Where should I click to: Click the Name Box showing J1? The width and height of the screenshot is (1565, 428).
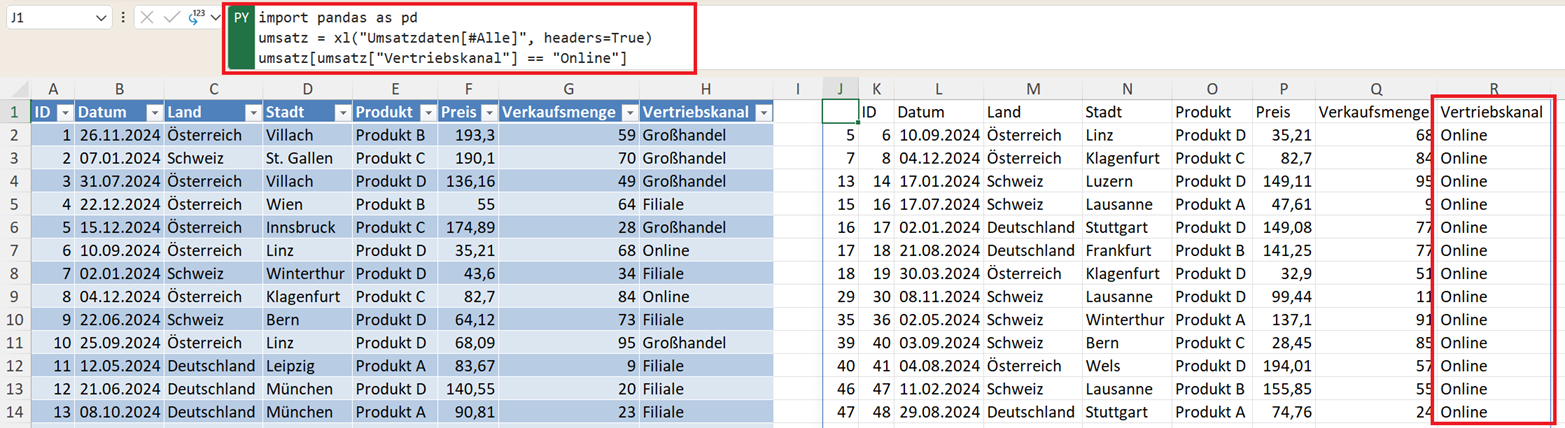point(50,18)
